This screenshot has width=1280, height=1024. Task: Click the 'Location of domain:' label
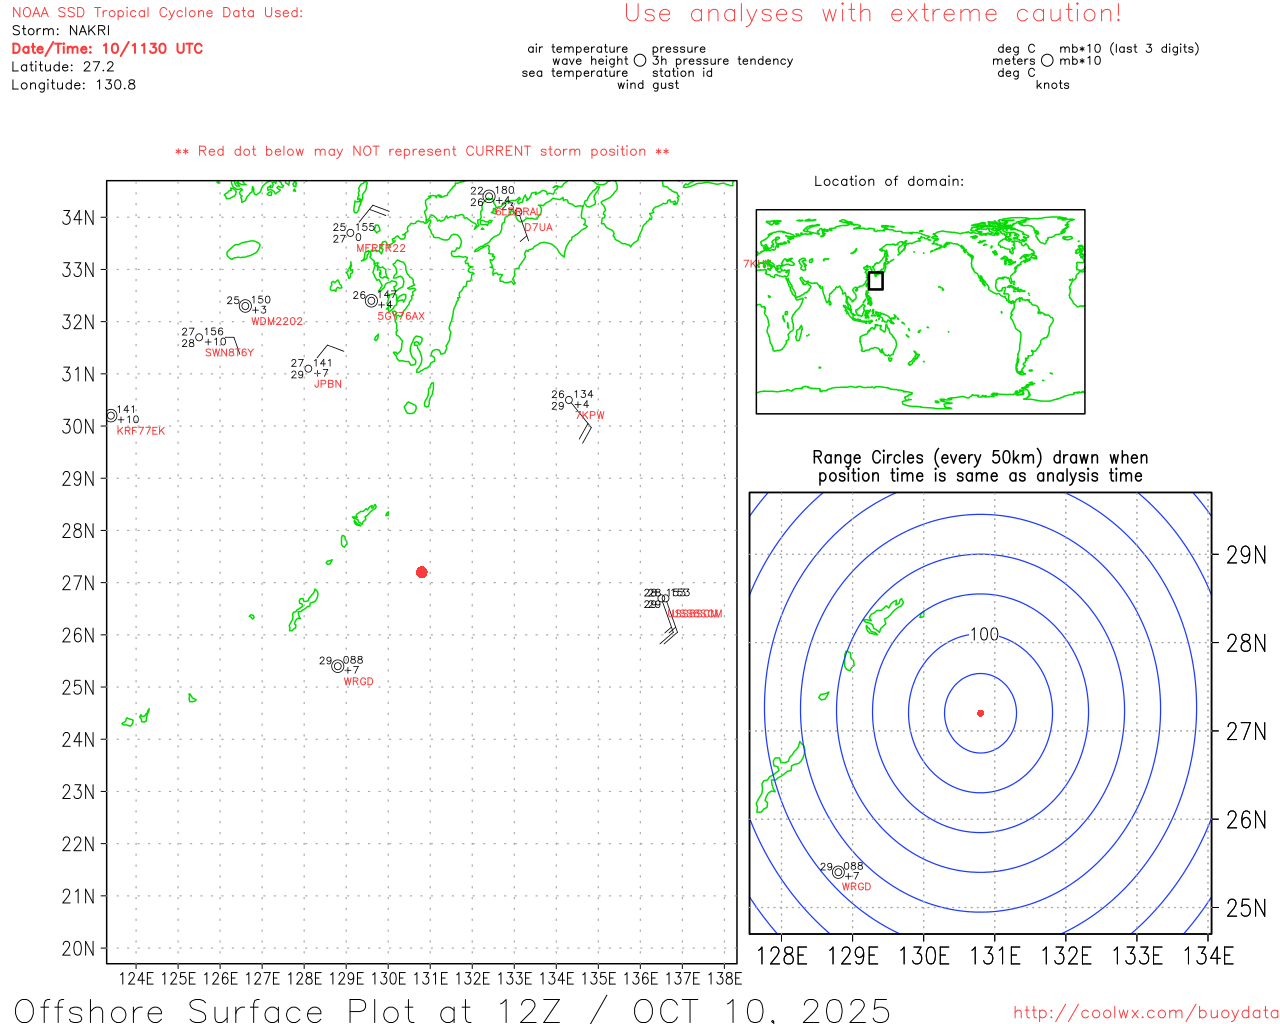coord(889,181)
